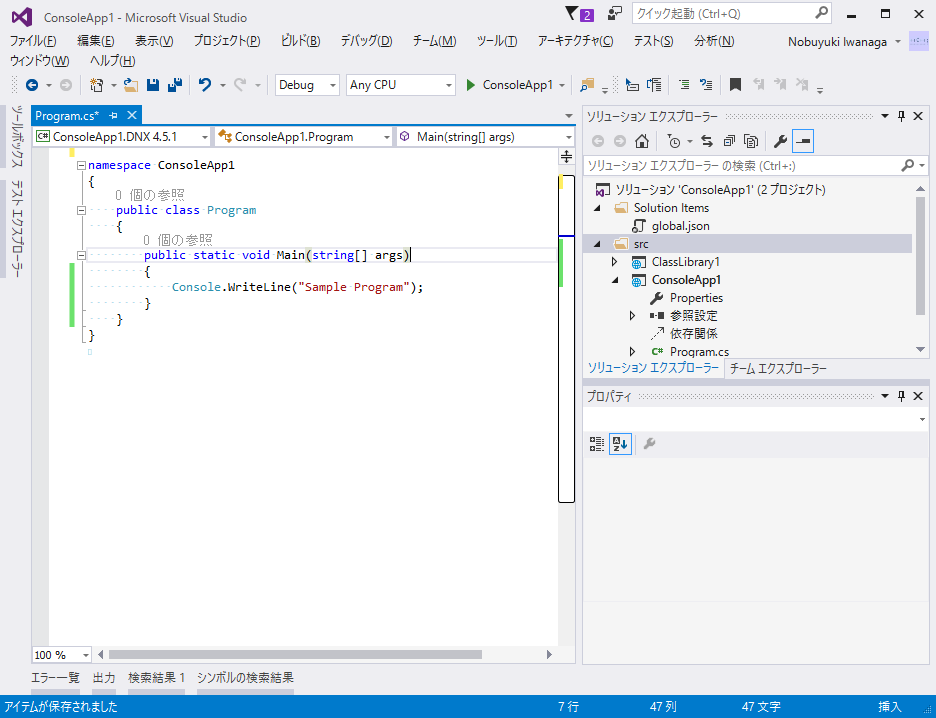Collapse the namespace ConsoleApp1 code block

coord(81,165)
